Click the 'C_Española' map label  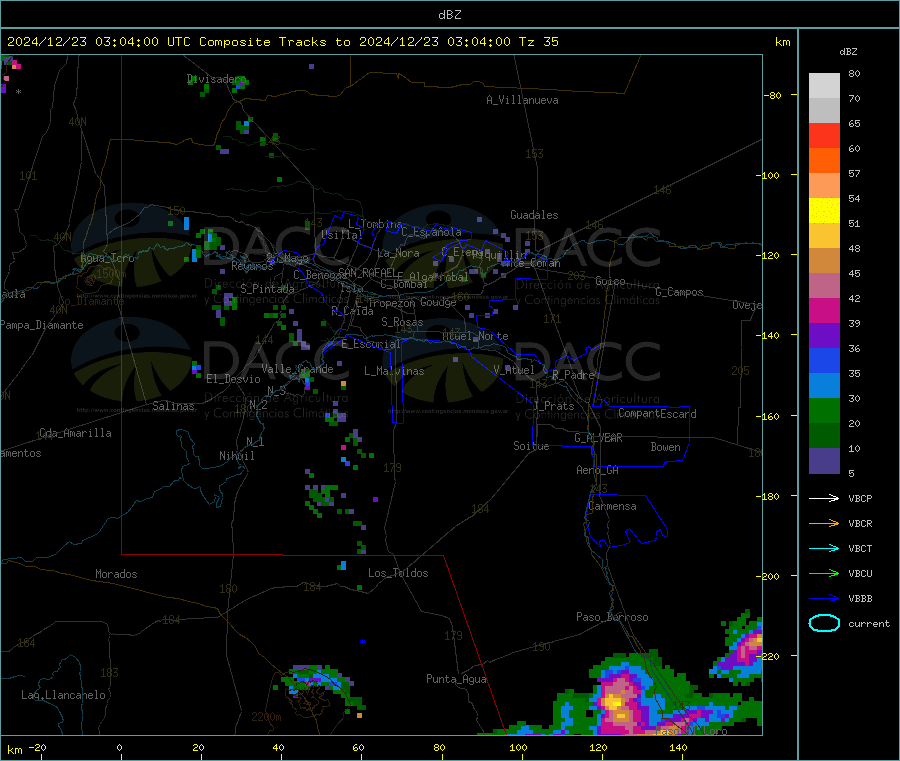point(431,232)
